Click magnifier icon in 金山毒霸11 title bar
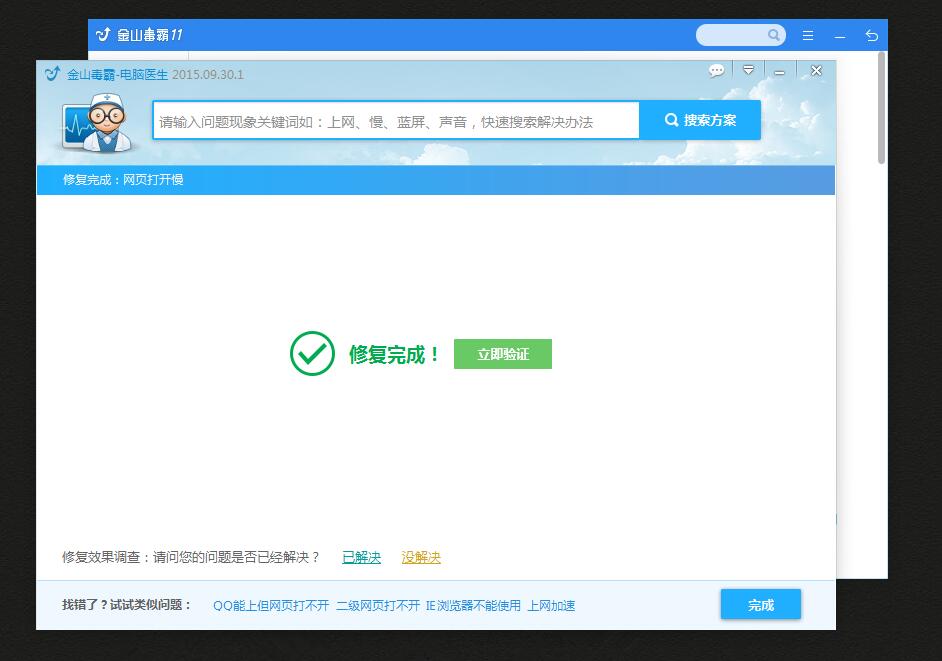The image size is (942, 661). pos(774,35)
